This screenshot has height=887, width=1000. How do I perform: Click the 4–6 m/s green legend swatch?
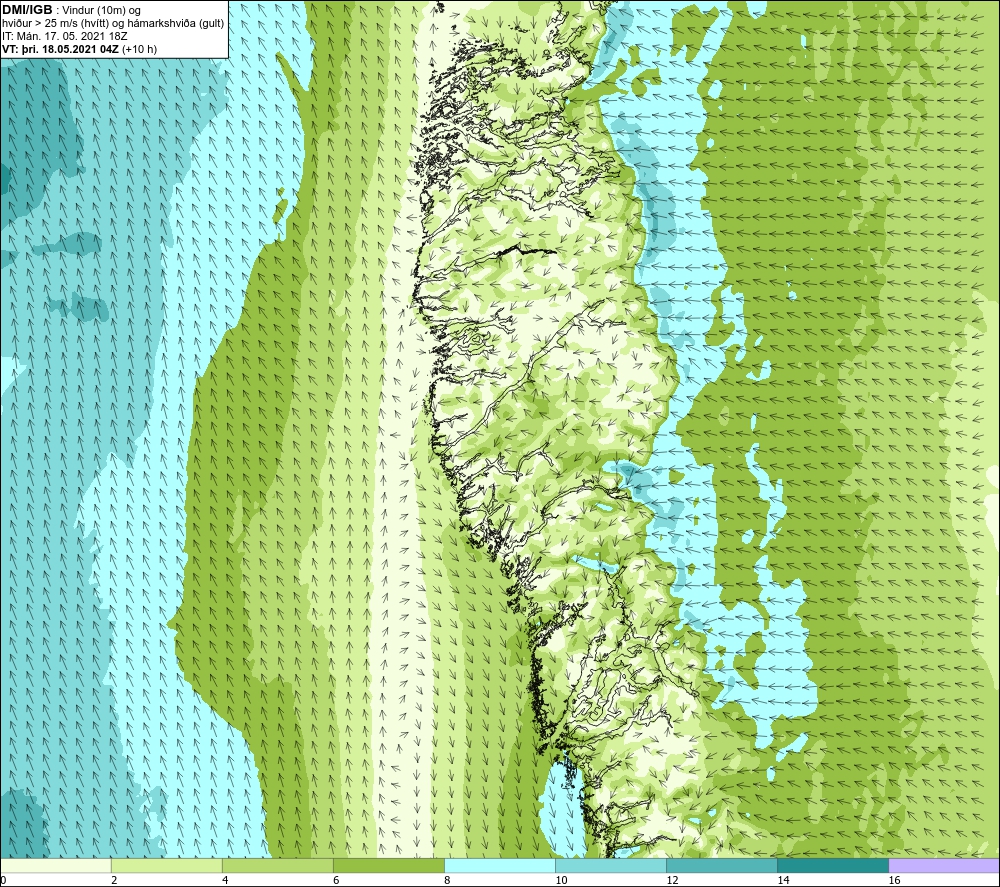pyautogui.click(x=277, y=866)
